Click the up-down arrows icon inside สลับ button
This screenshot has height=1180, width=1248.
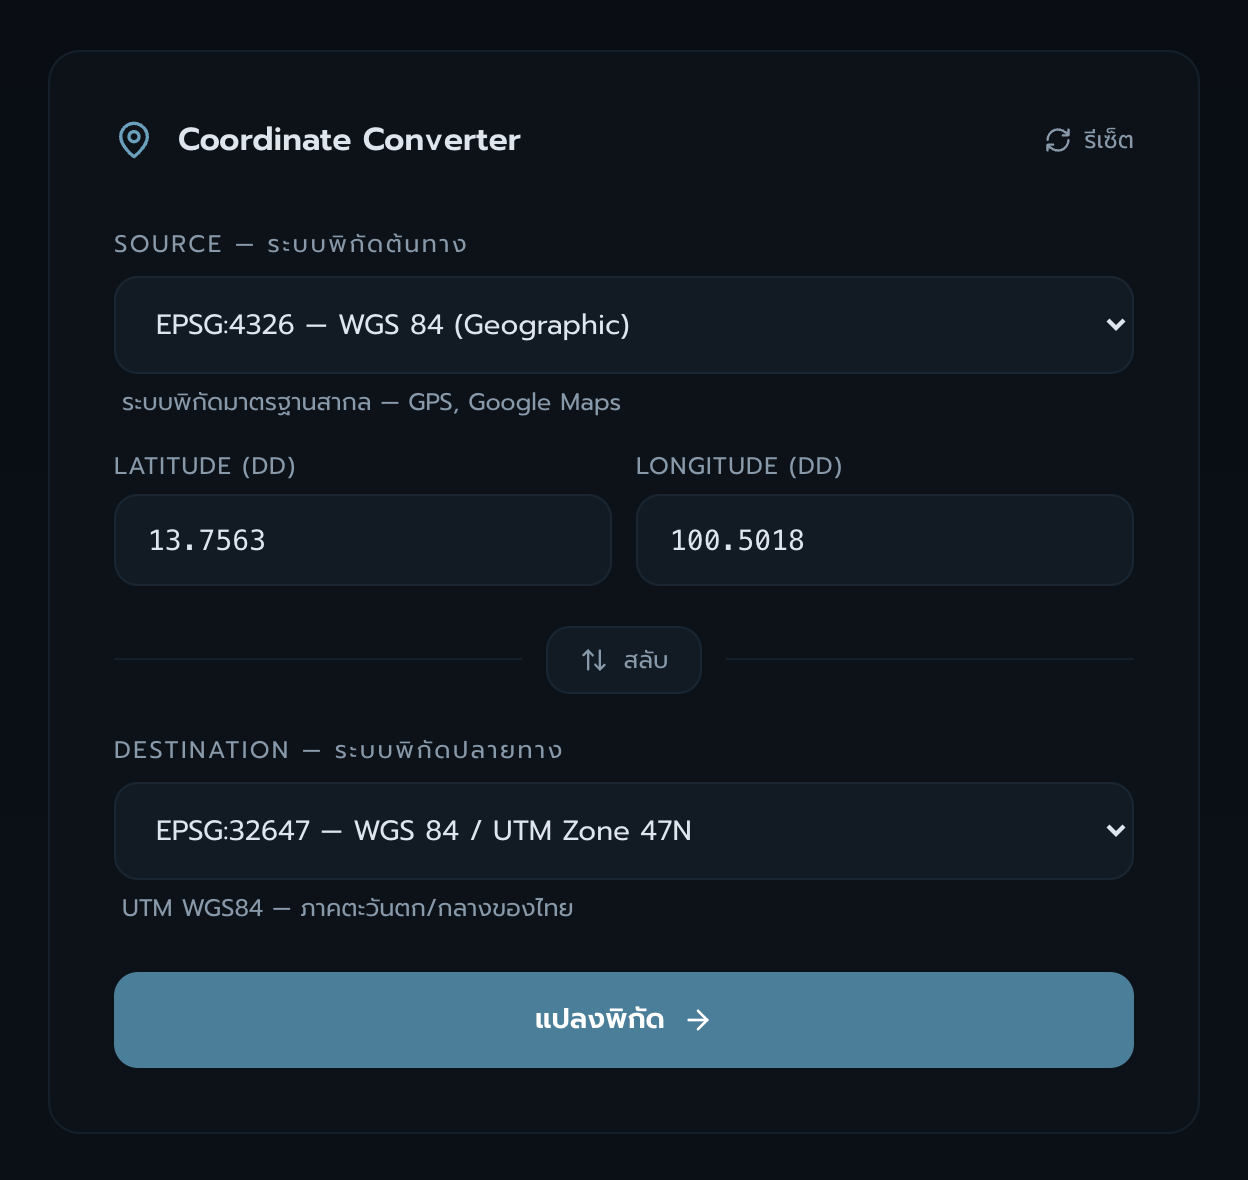[592, 659]
